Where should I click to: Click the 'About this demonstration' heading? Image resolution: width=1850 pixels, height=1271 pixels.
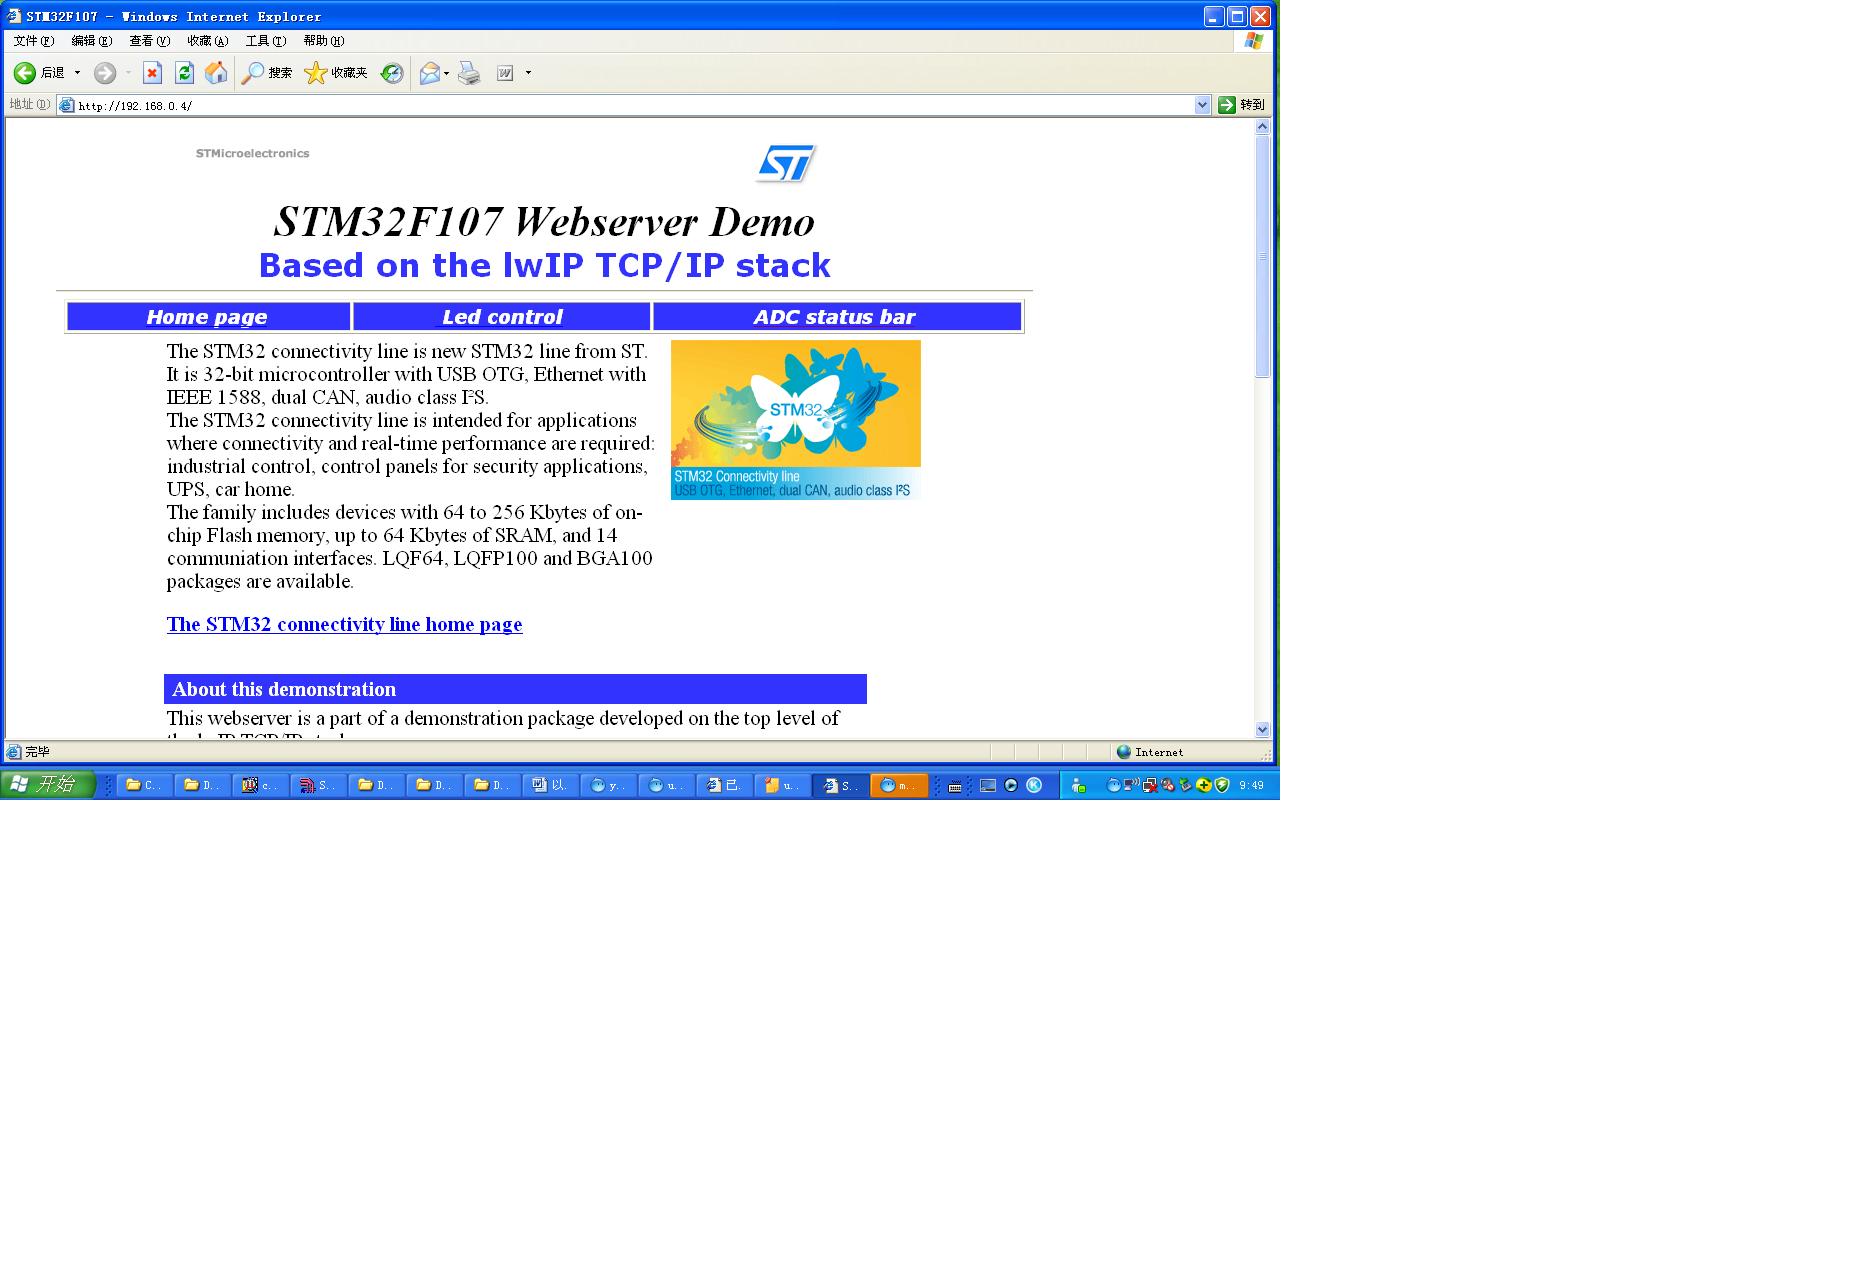click(284, 689)
